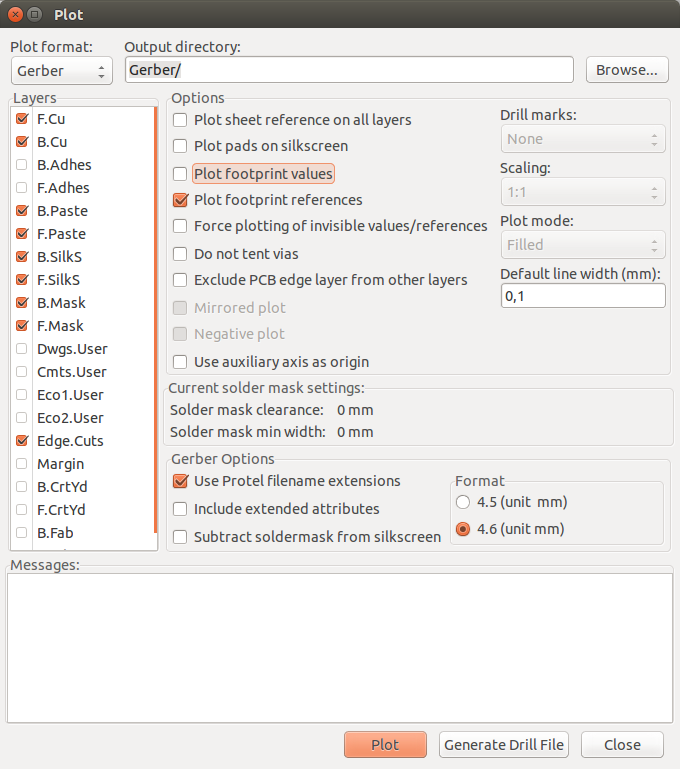The width and height of the screenshot is (680, 769).
Task: Open the Scaling 1:1 dropdown
Action: [583, 192]
